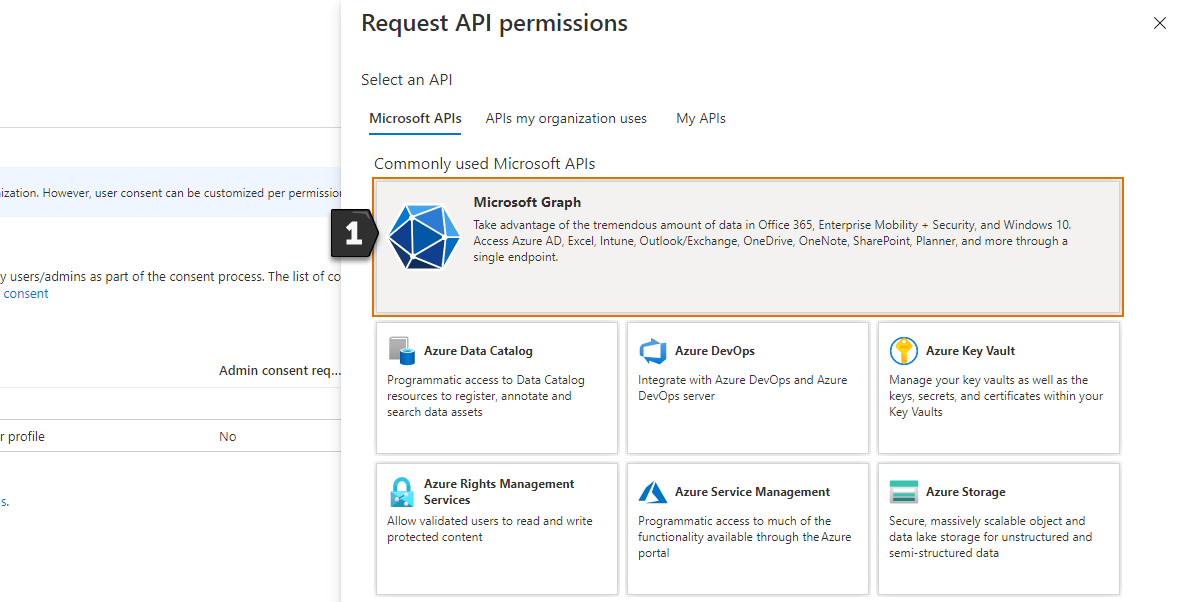The height and width of the screenshot is (602, 1178).
Task: Select the Azure Data Catalog API card
Action: tap(496, 388)
